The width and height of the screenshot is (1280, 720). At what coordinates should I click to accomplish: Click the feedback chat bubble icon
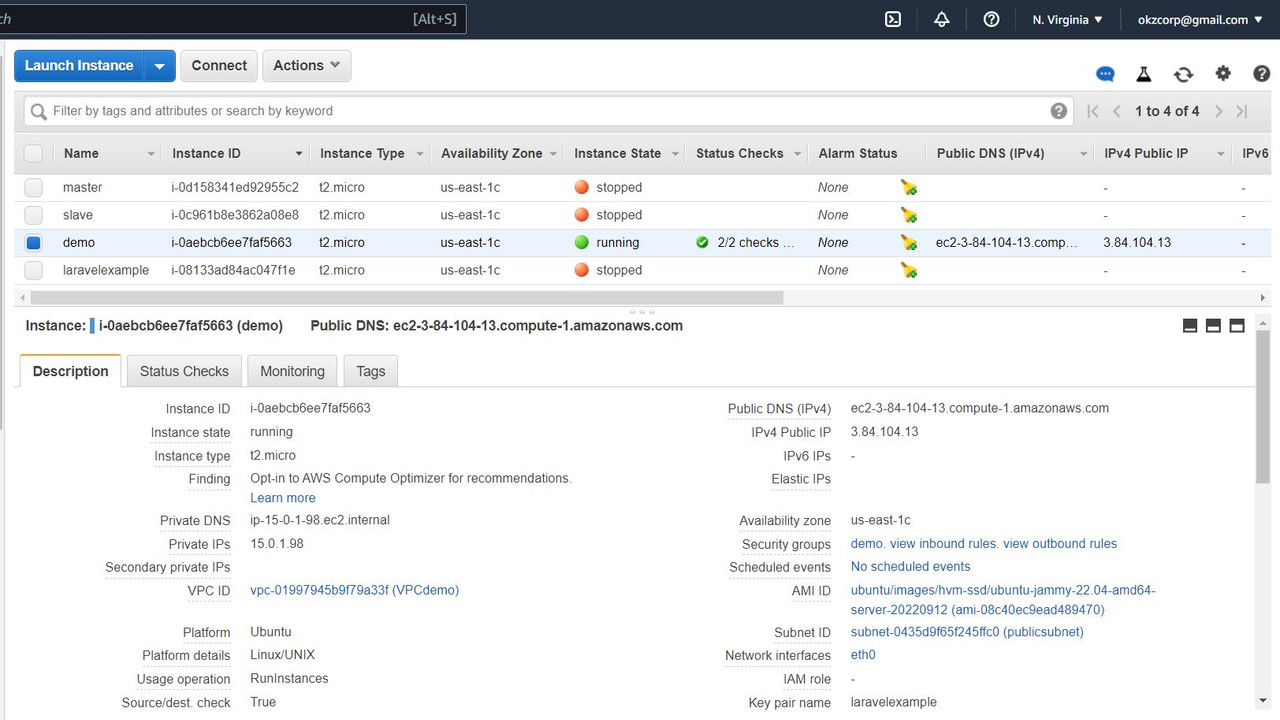pos(1104,73)
